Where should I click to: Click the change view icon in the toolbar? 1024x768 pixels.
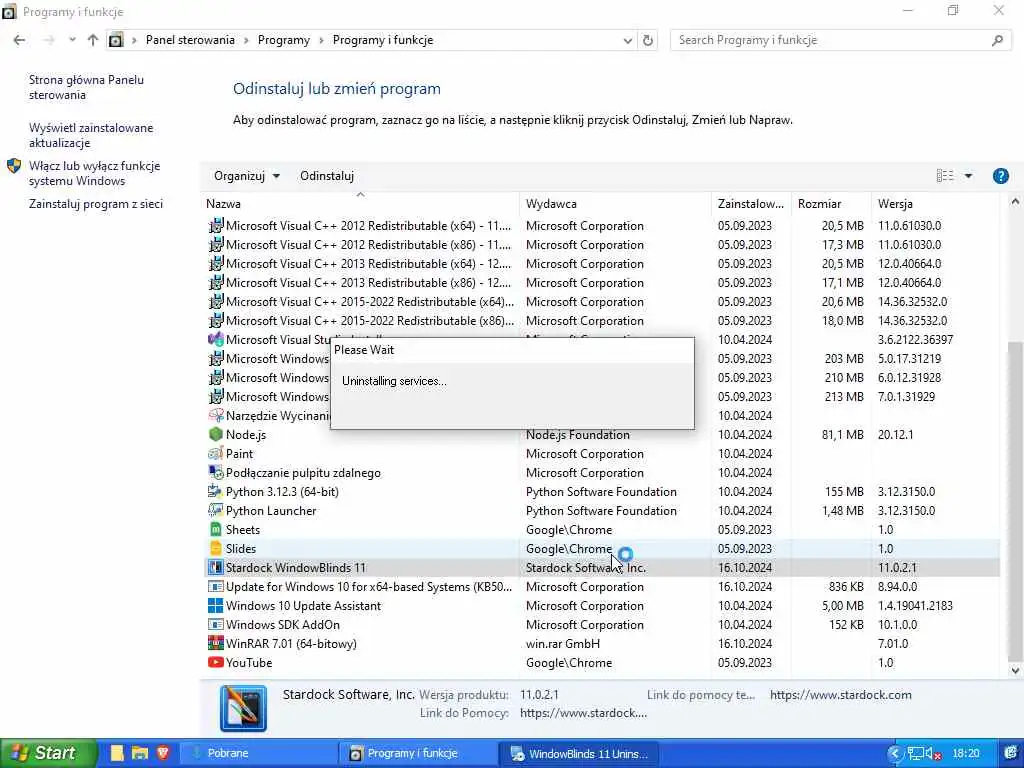(945, 176)
